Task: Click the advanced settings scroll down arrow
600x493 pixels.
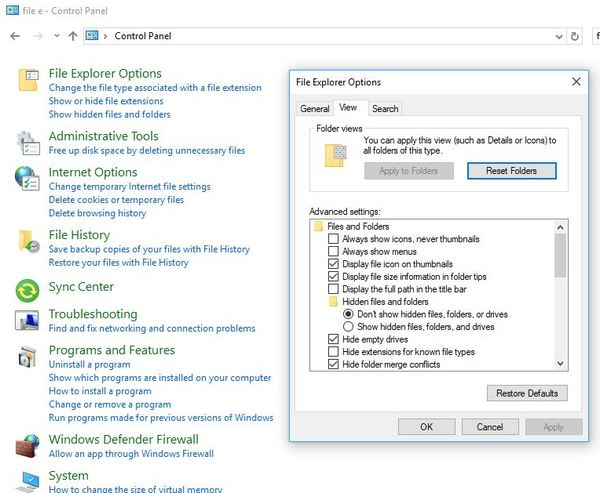Action: pyautogui.click(x=561, y=363)
